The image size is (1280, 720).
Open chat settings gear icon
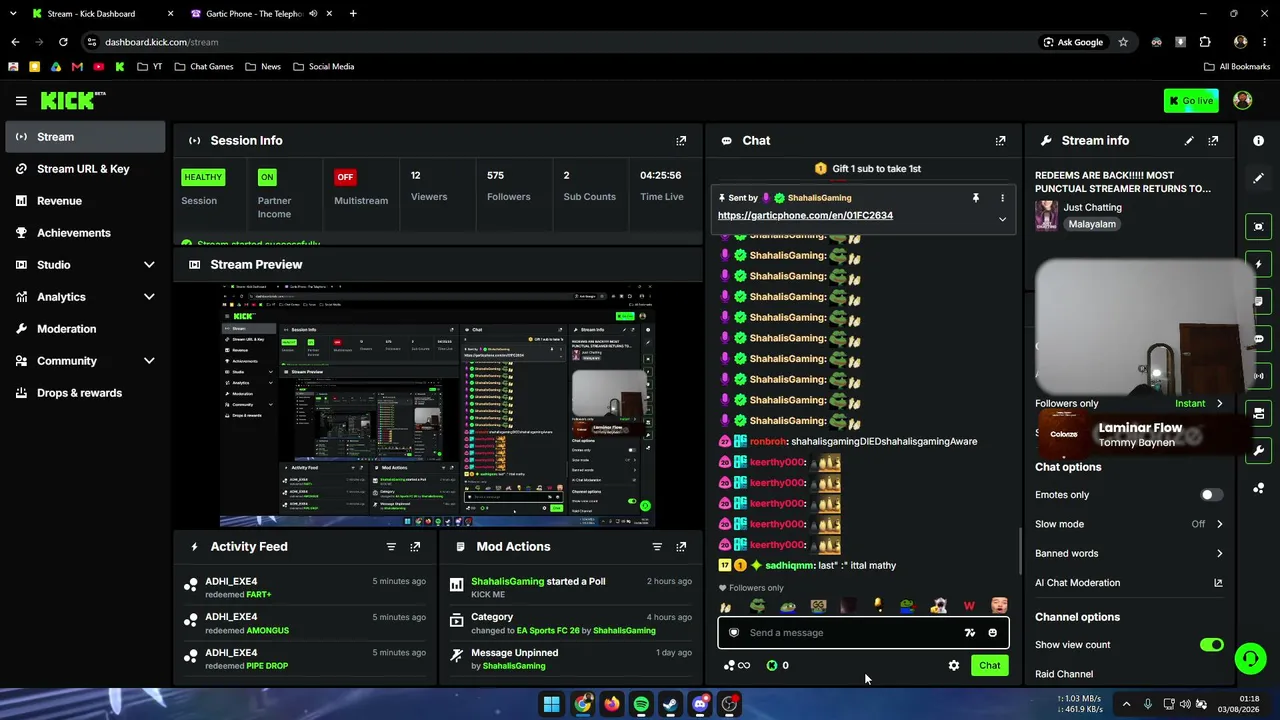tap(954, 666)
